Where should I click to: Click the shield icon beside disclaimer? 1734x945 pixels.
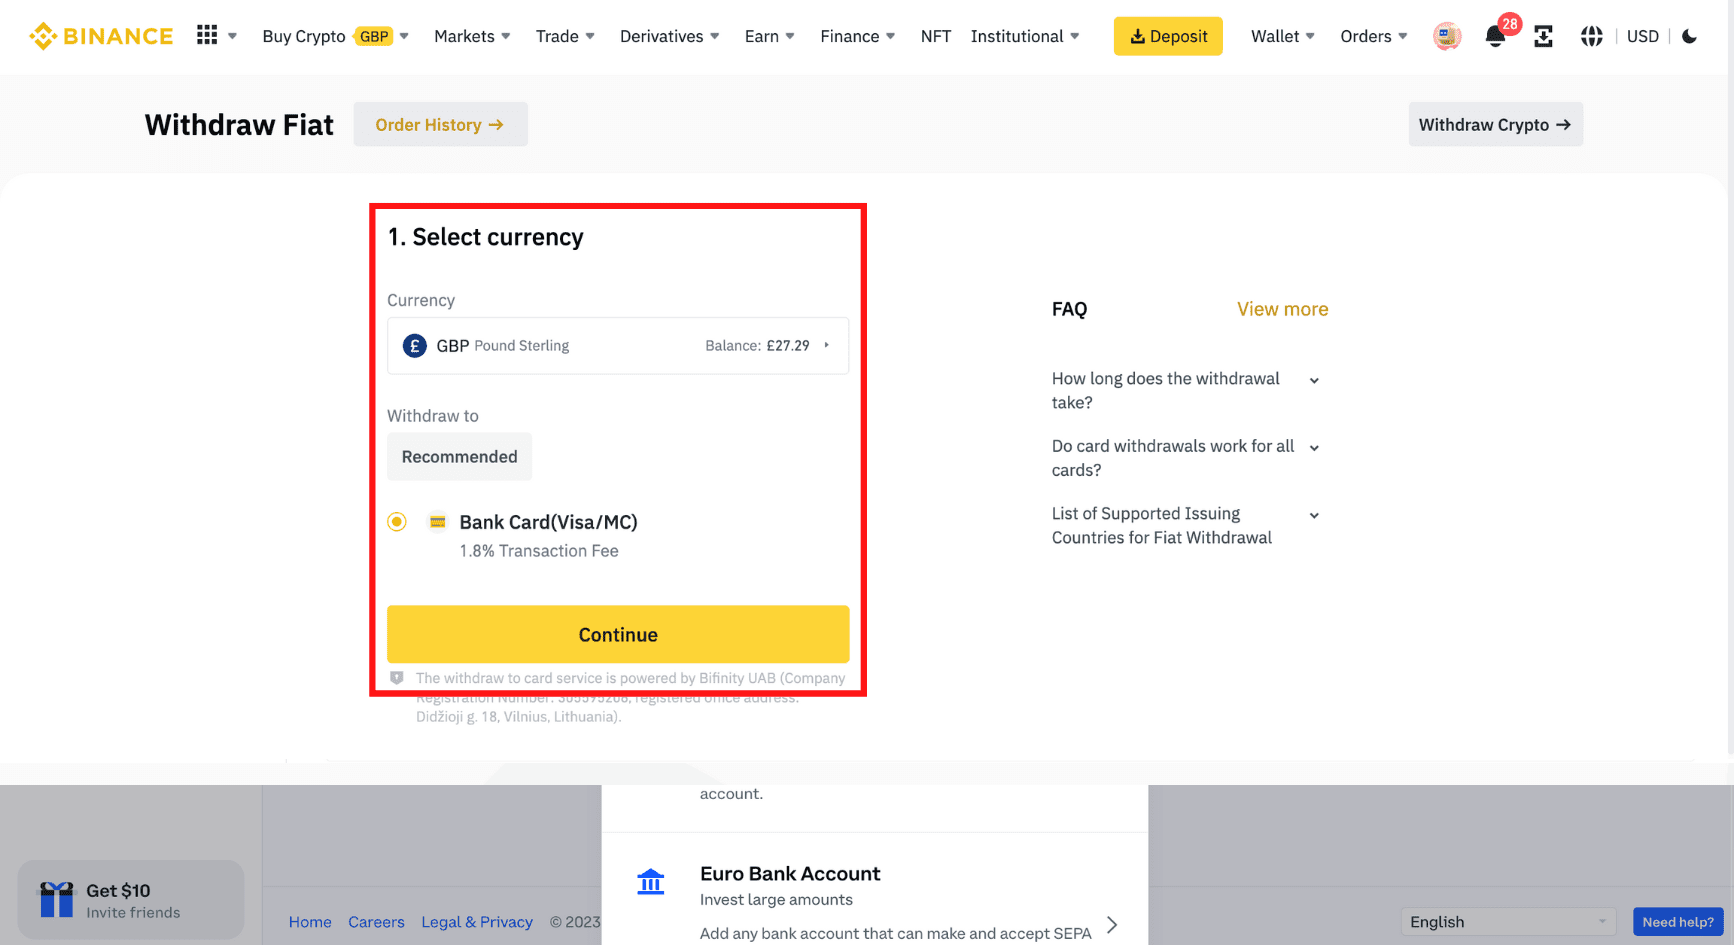[x=397, y=678]
